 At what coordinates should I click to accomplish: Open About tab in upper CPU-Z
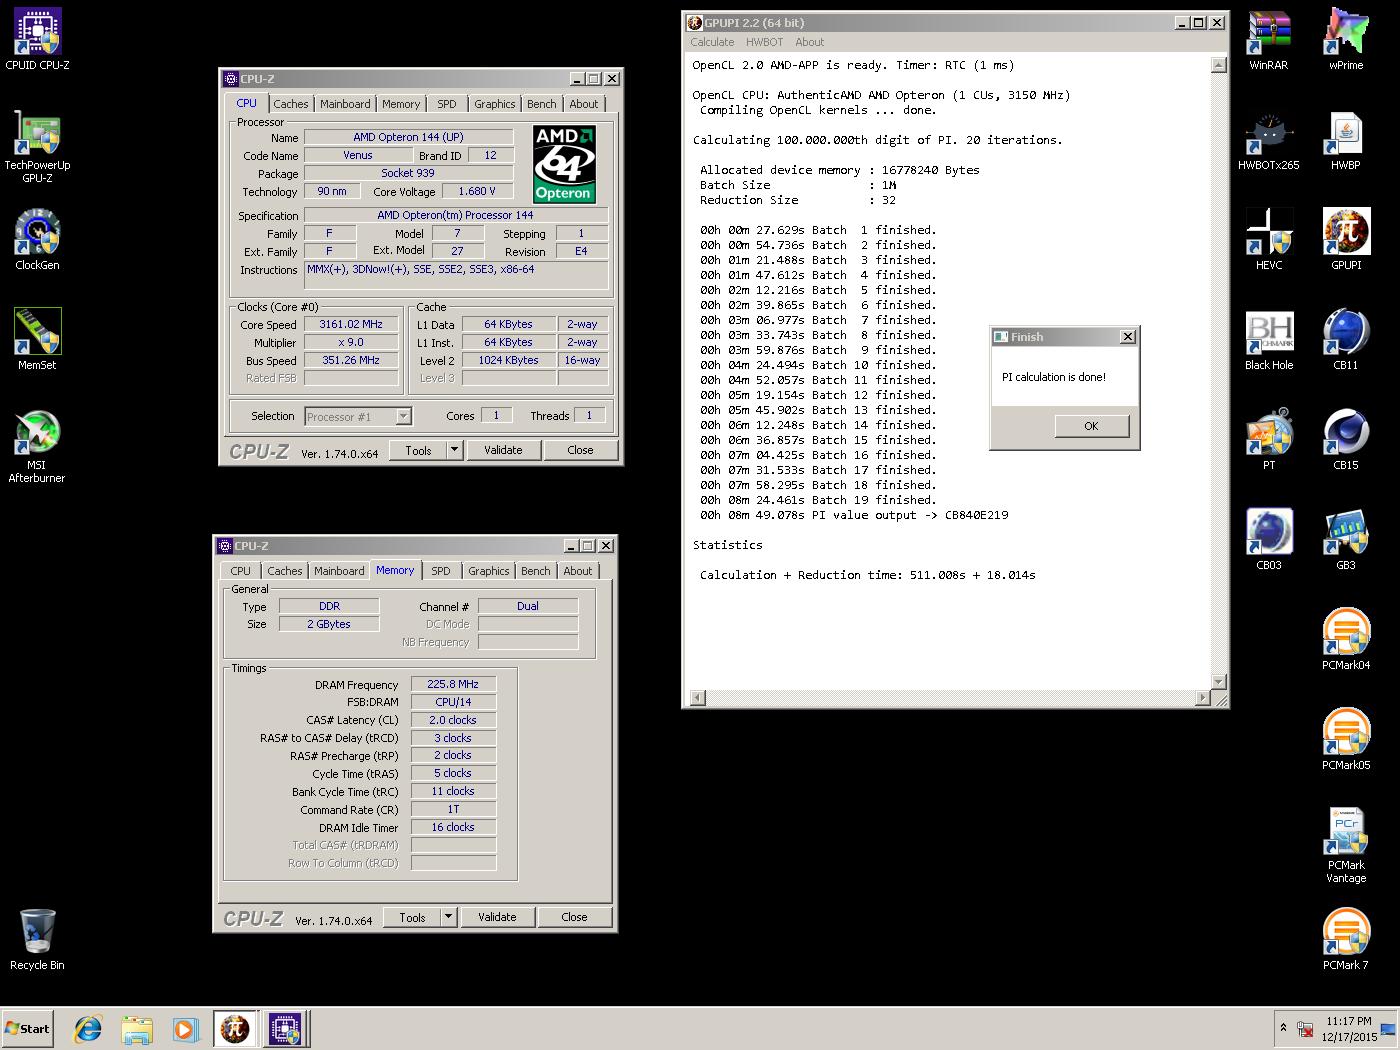pos(584,104)
